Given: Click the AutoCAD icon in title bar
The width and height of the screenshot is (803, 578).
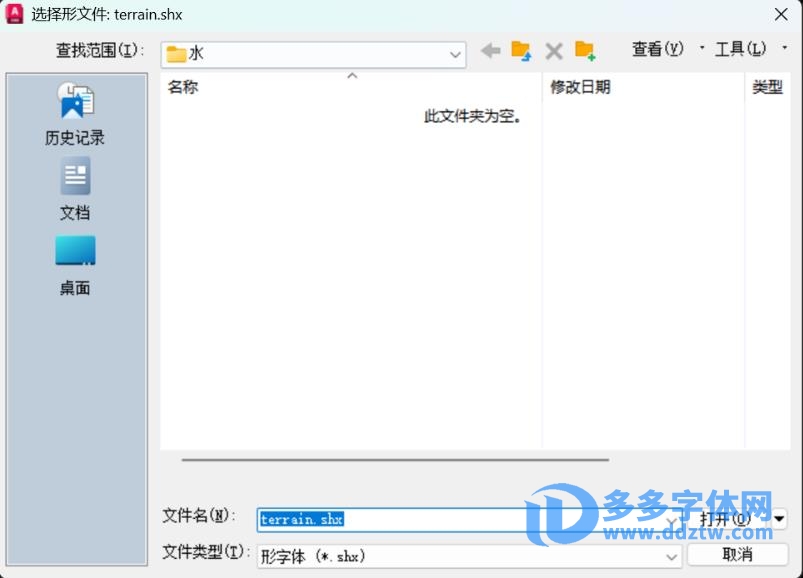Looking at the screenshot, I should [15, 14].
